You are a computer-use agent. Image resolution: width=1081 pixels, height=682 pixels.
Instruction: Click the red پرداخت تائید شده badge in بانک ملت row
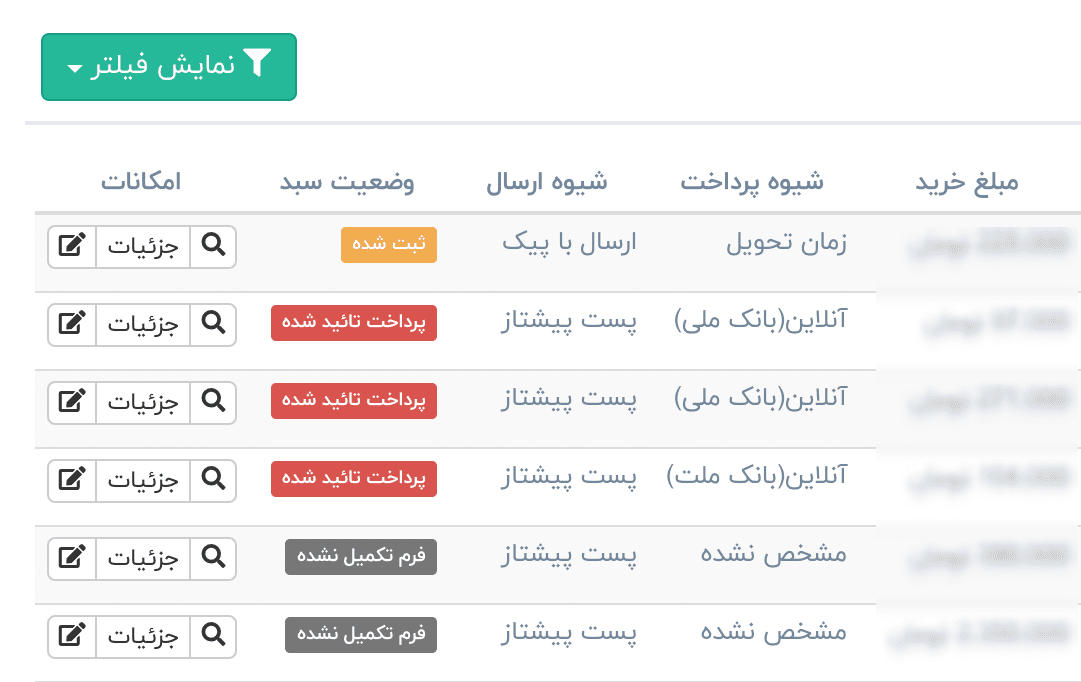(x=354, y=479)
